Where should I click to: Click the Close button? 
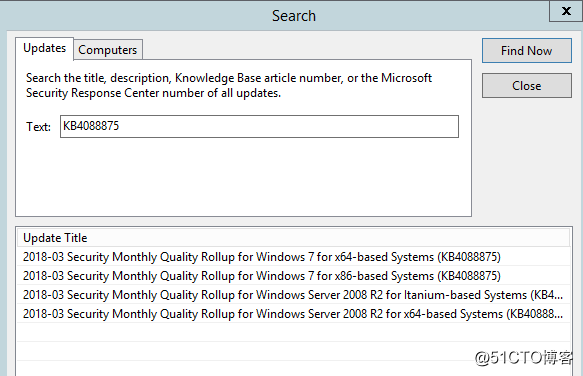(526, 86)
